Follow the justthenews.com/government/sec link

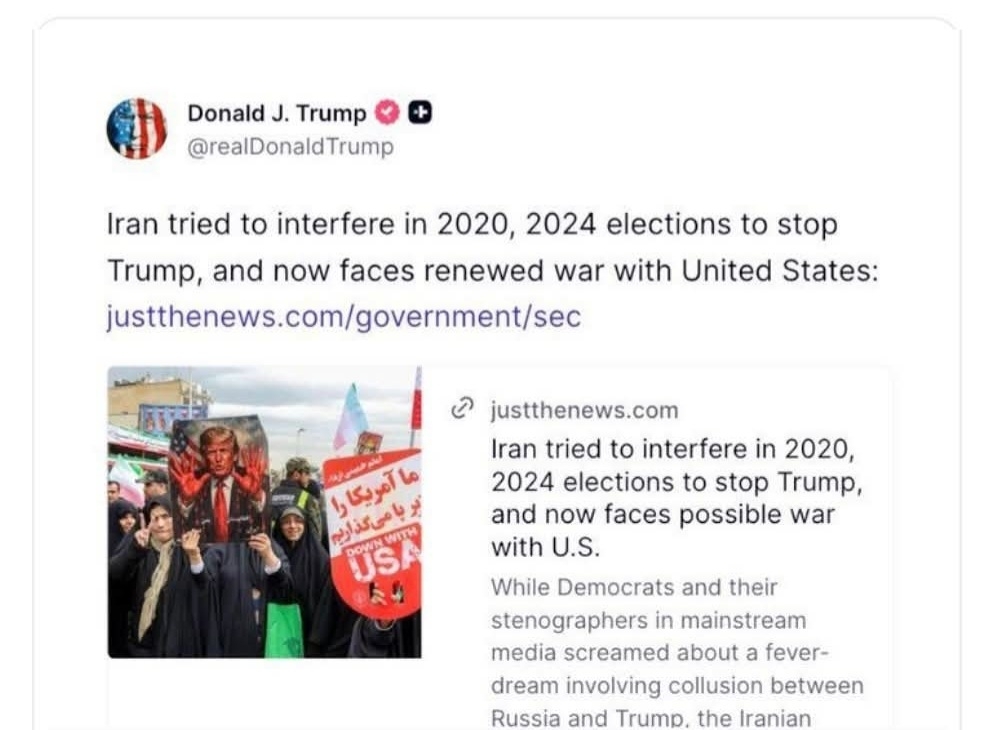343,317
